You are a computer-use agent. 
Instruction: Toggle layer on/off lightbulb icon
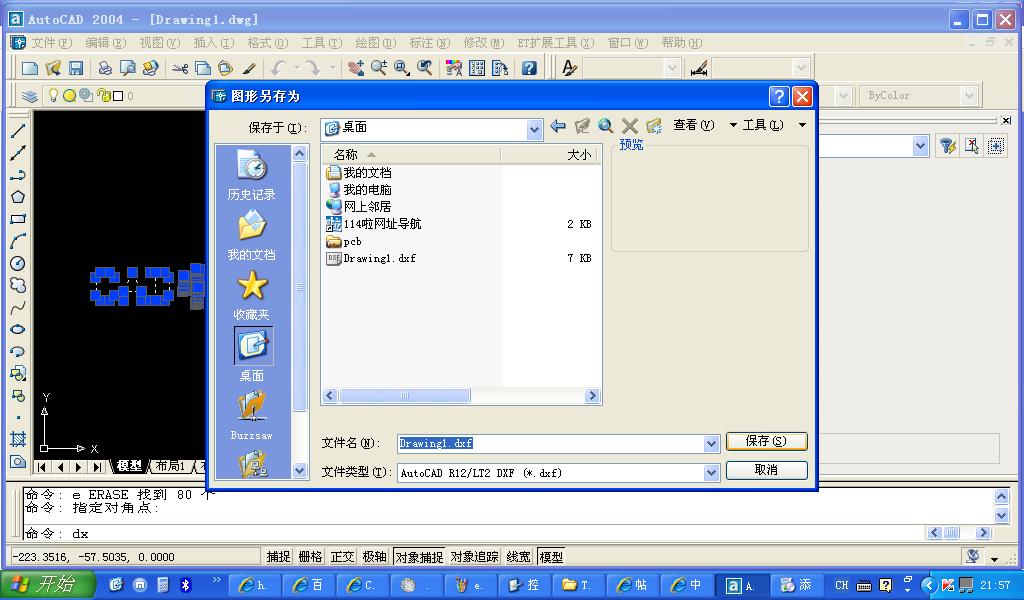(54, 96)
